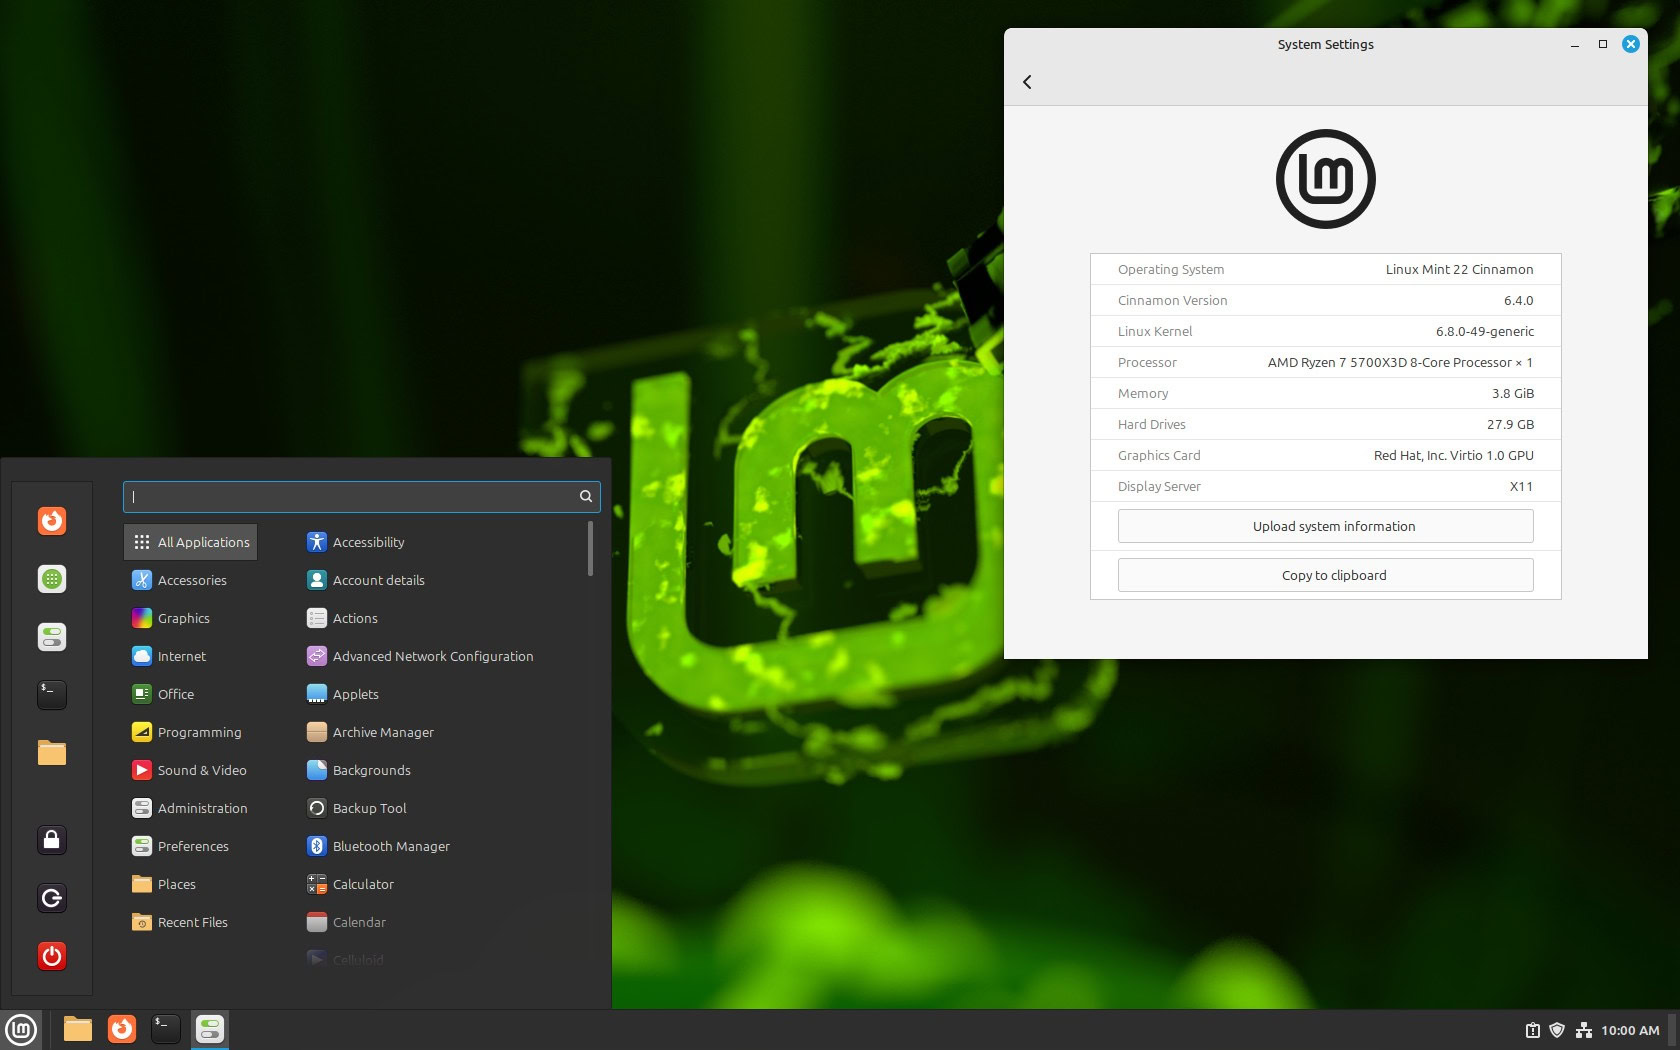
Task: Click the Lock Screen icon in menu
Action: tap(52, 840)
